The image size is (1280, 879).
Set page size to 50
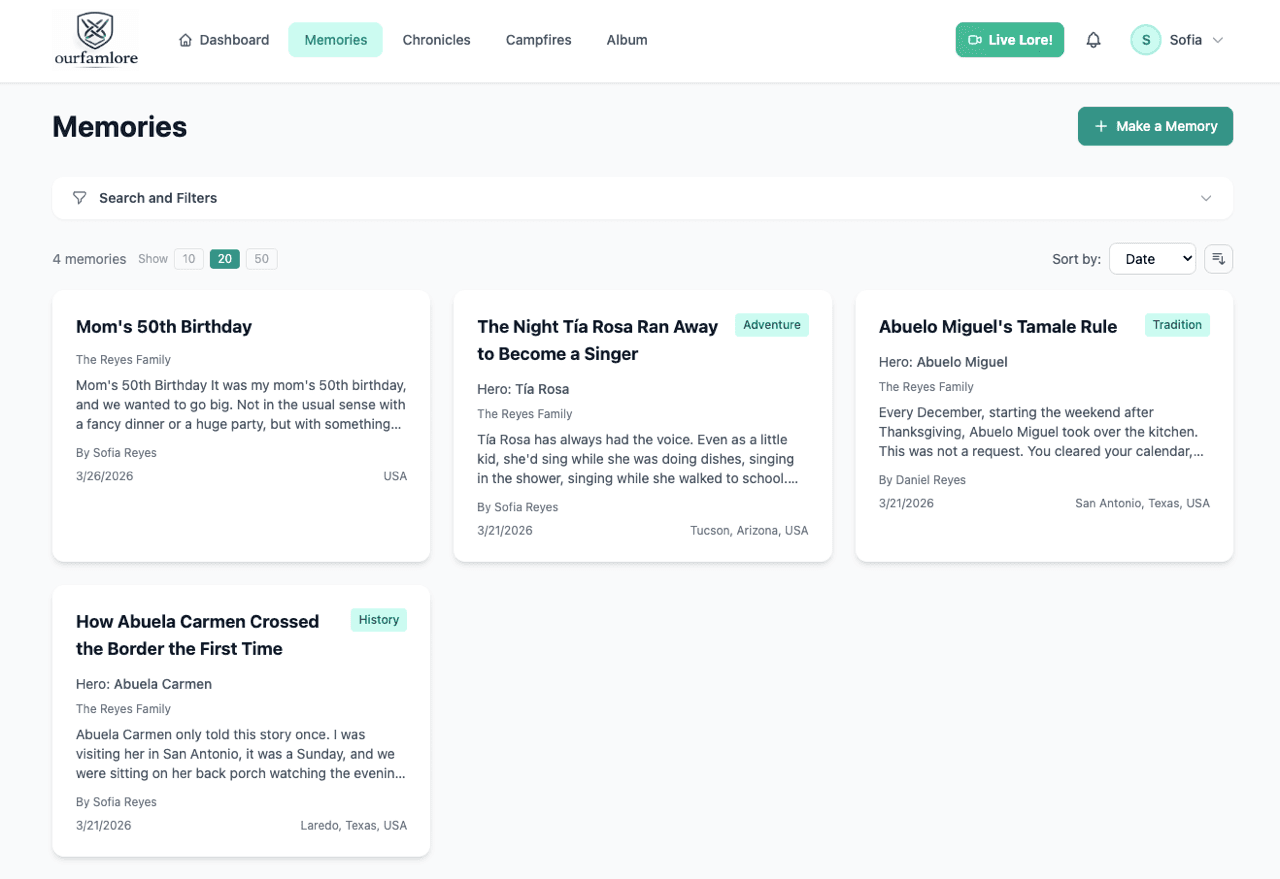tap(261, 259)
